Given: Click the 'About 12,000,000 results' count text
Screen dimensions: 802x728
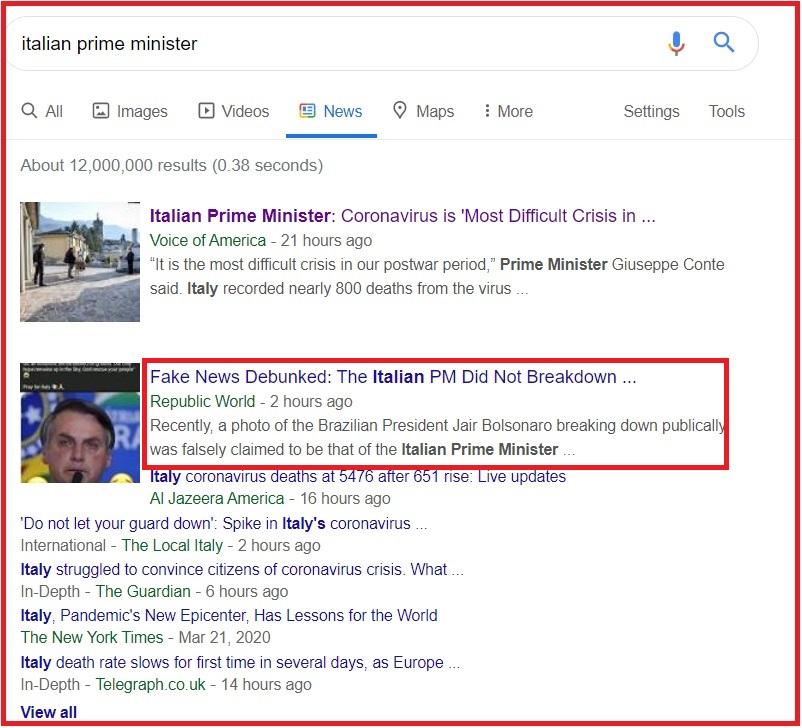Looking at the screenshot, I should 172,166.
